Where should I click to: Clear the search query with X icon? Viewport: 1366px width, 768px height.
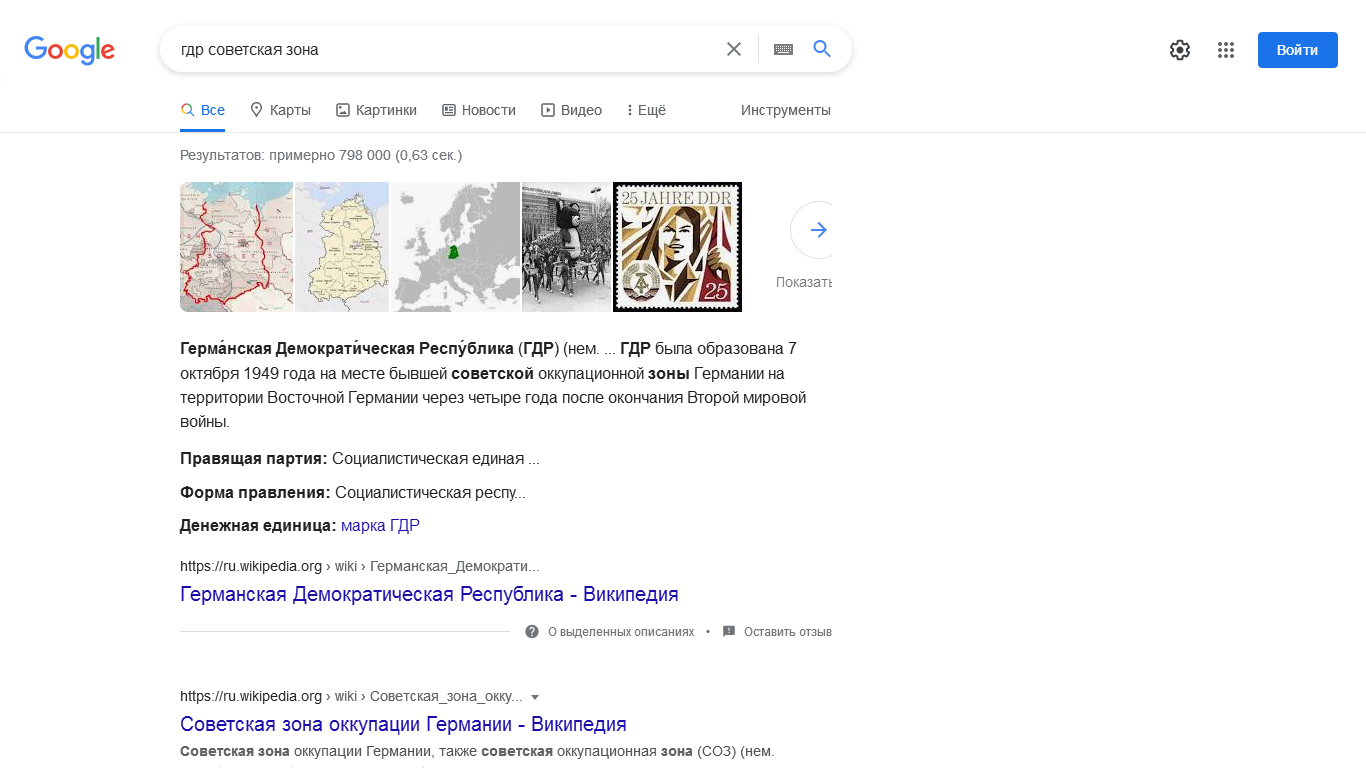tap(734, 49)
